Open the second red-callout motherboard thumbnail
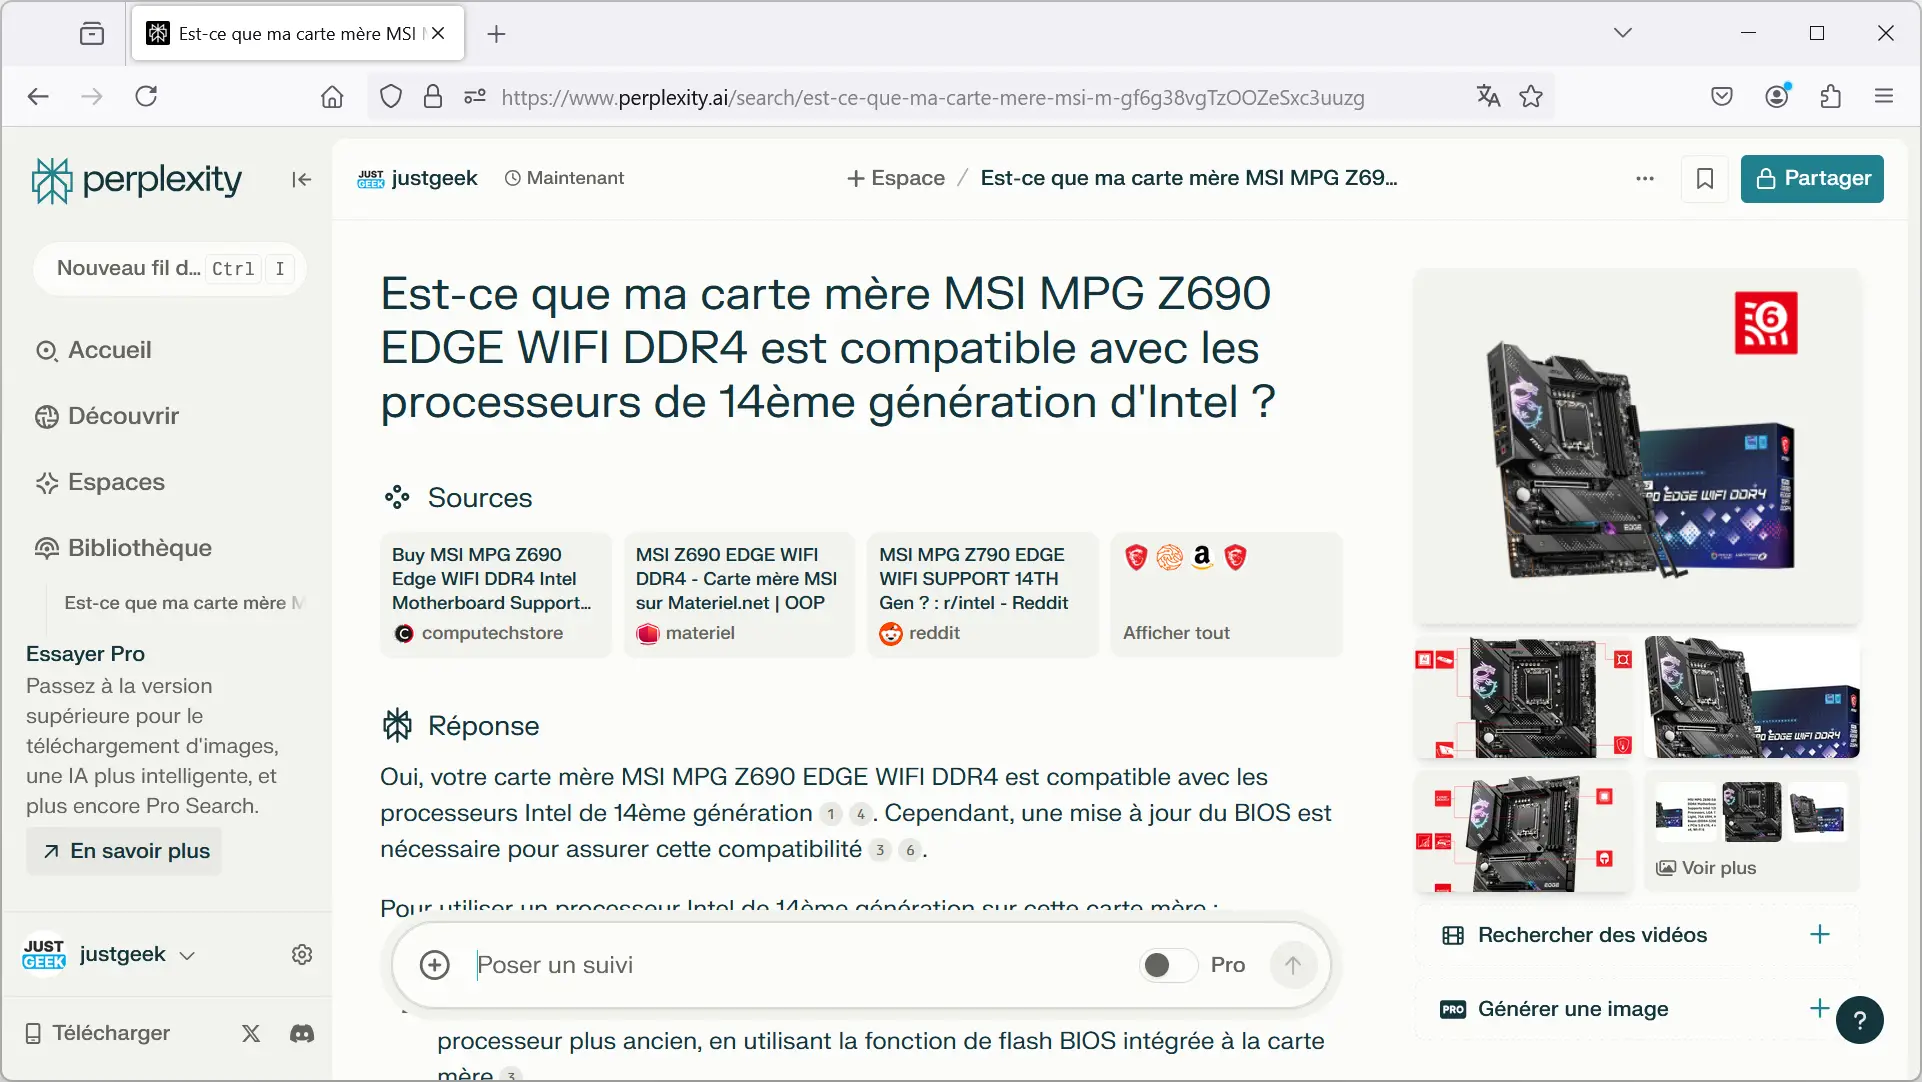 [x=1523, y=830]
